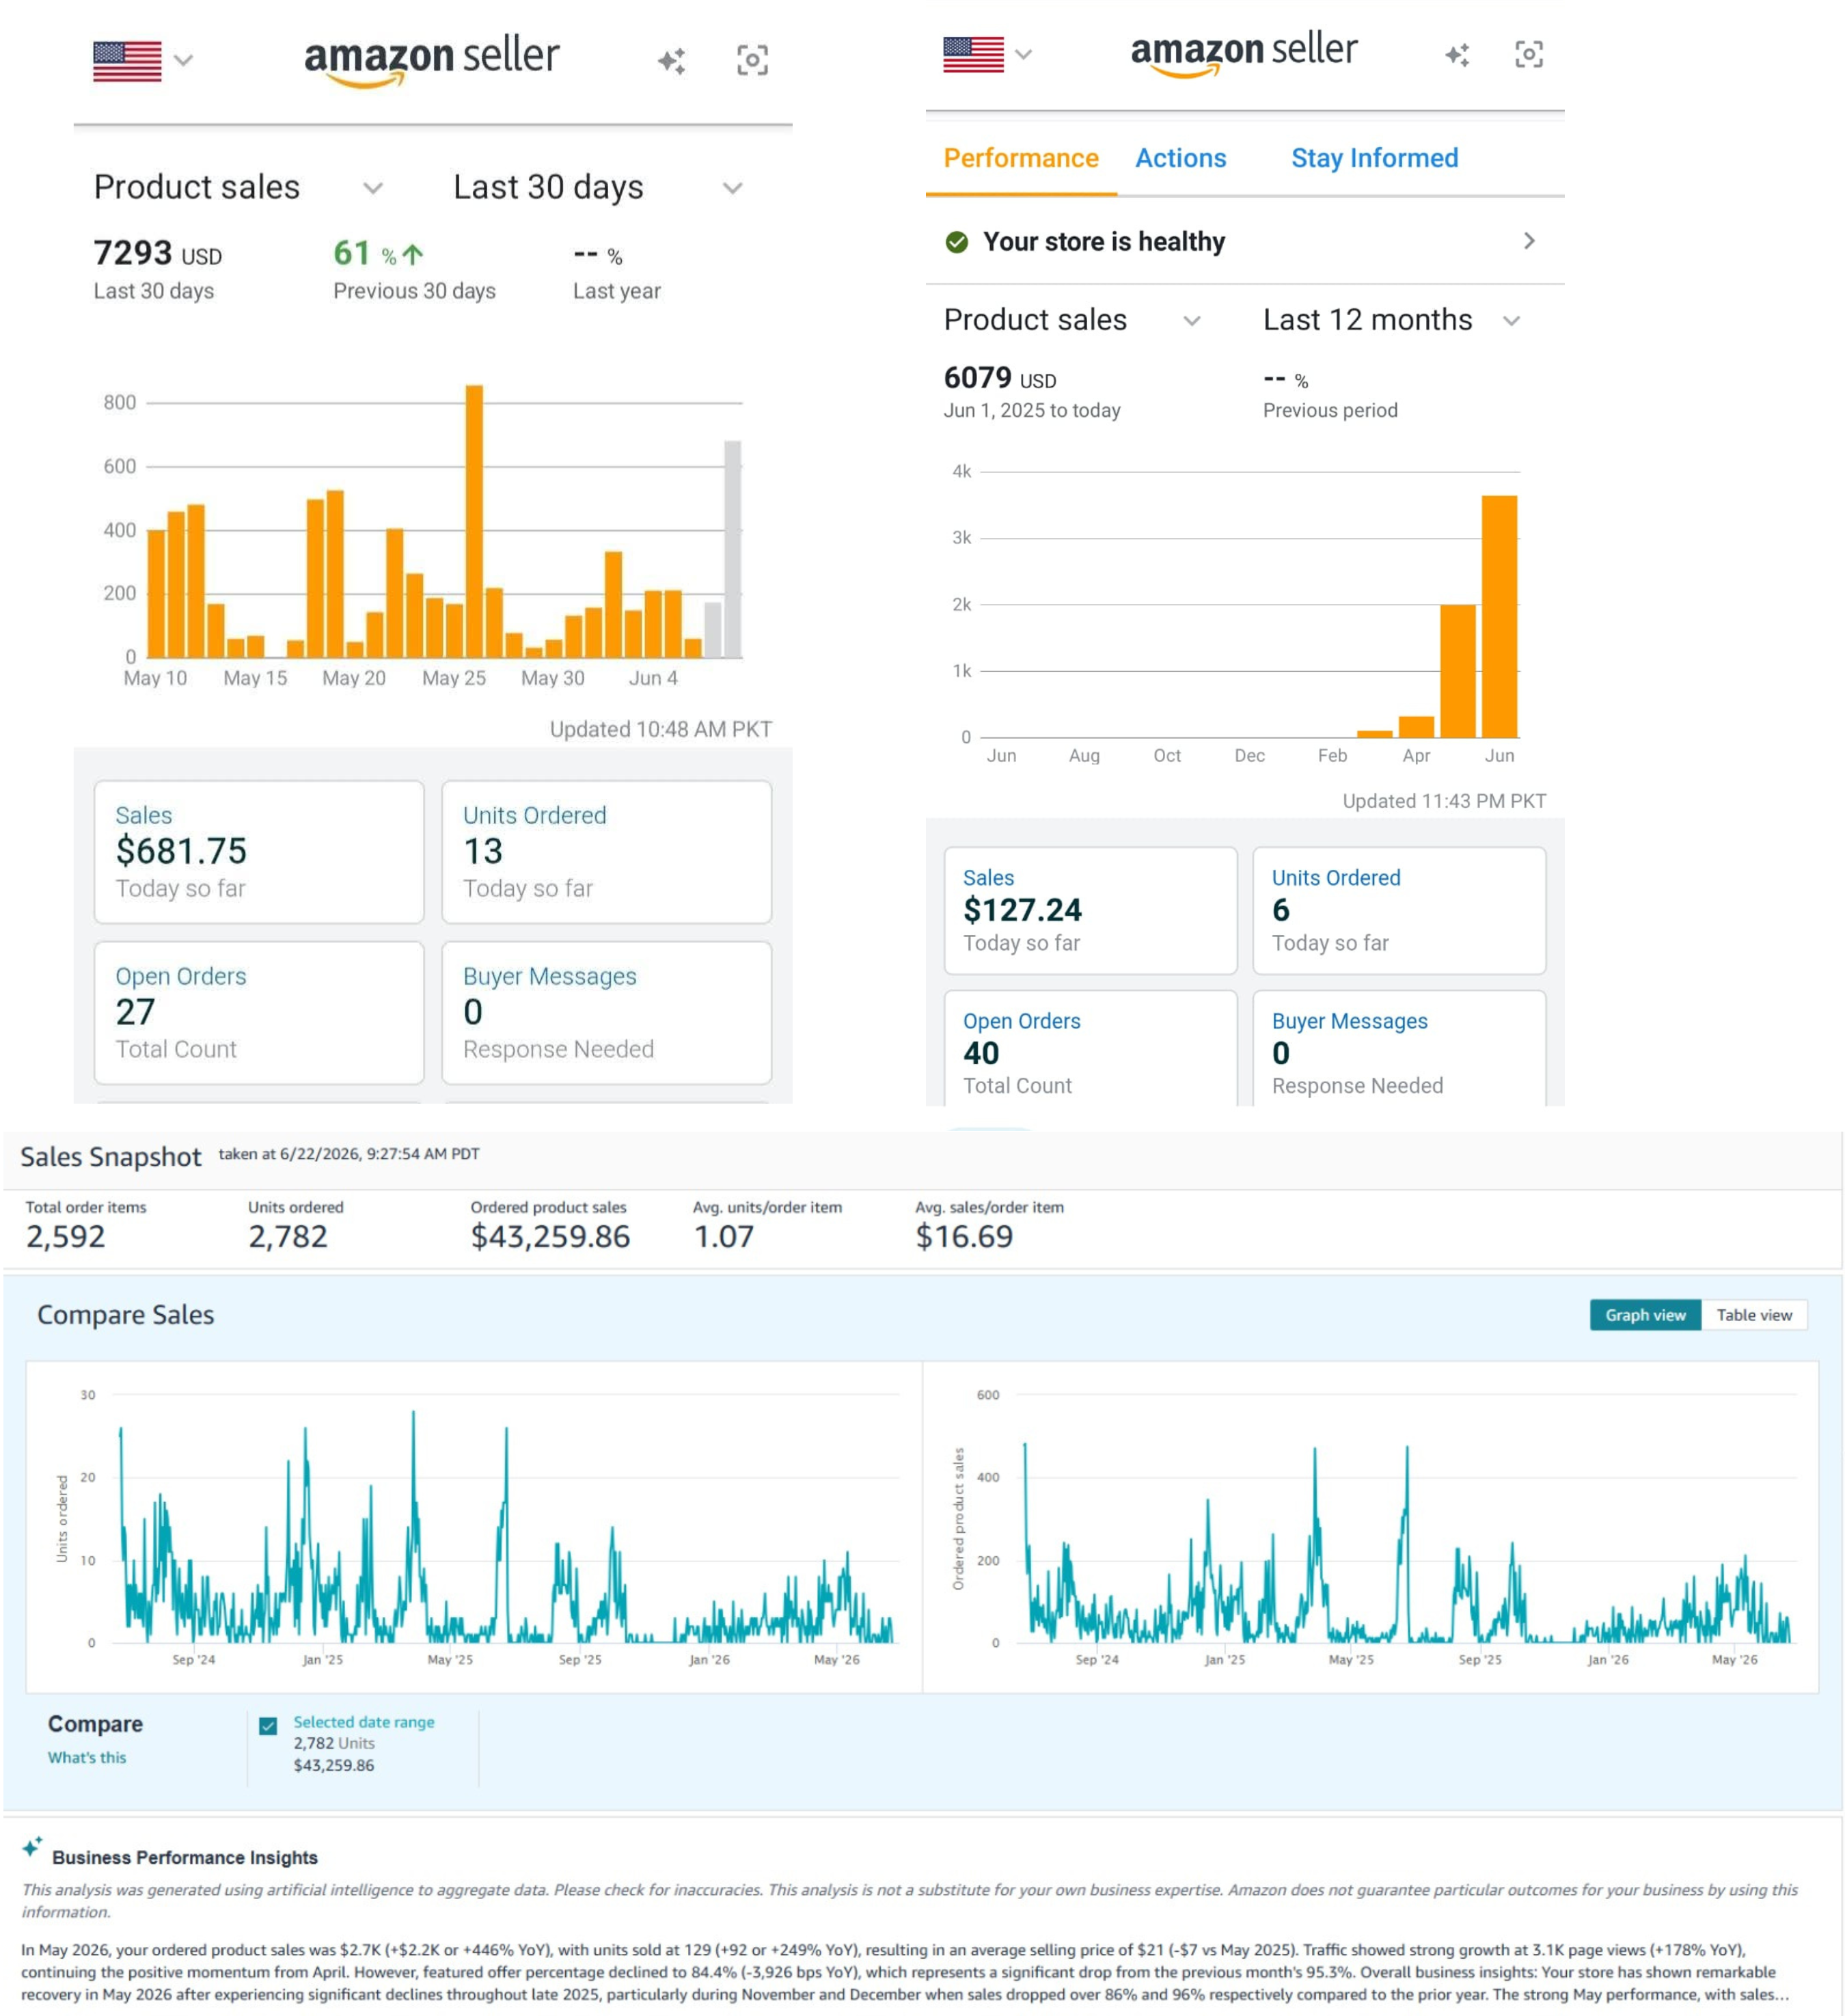The height and width of the screenshot is (2016, 1845).
Task: Open sparkle AI icon in left app header
Action: coord(671,61)
